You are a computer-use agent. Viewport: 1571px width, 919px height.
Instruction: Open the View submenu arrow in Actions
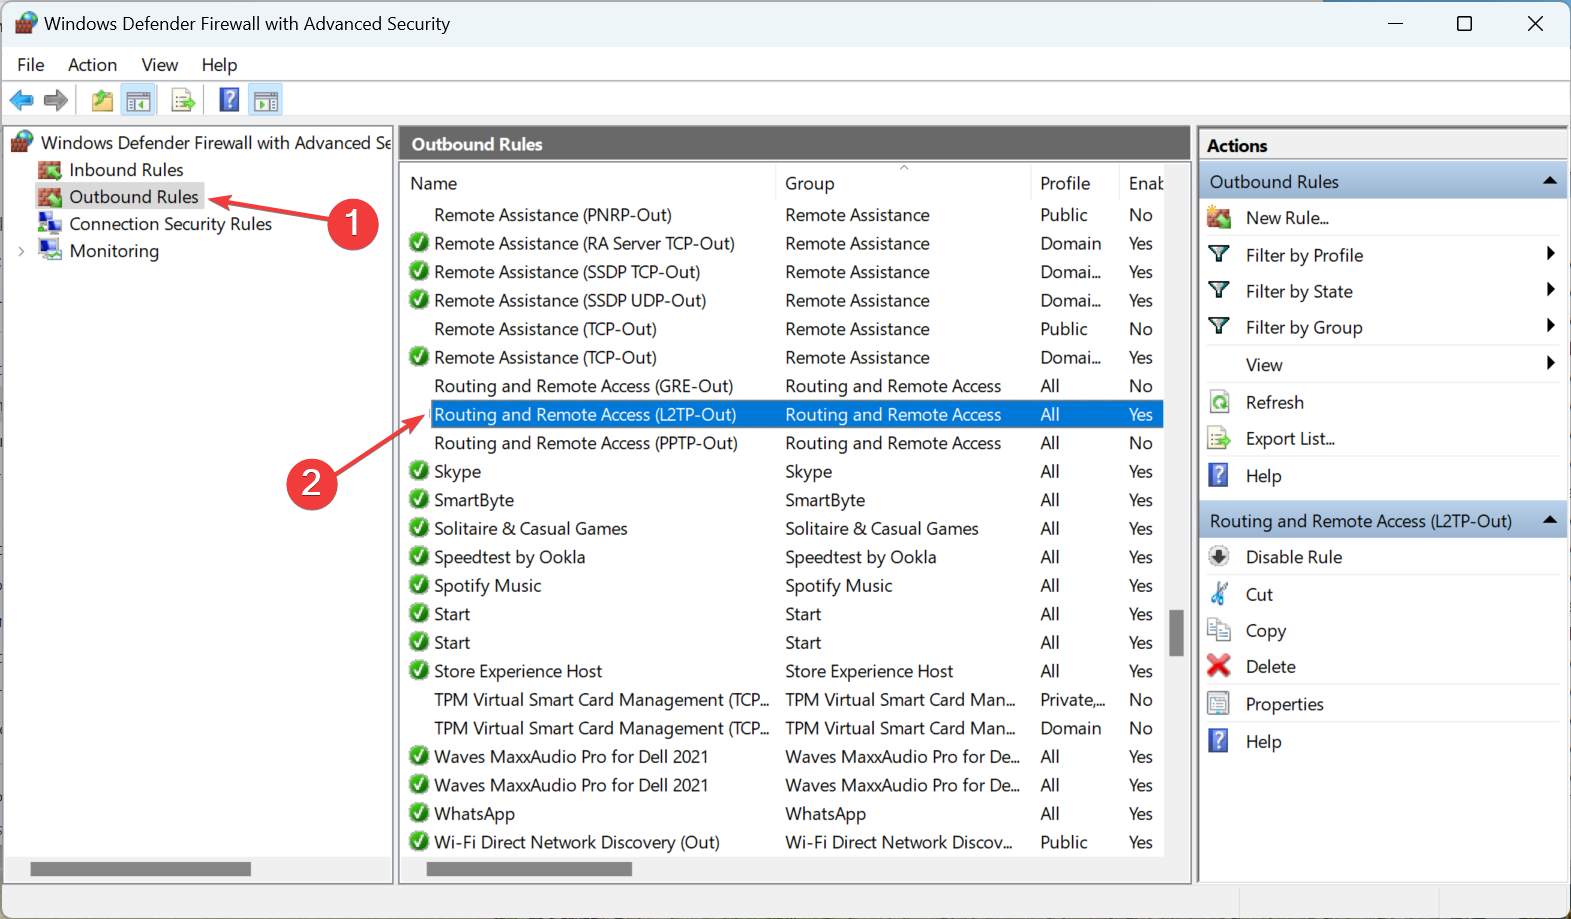(1550, 364)
